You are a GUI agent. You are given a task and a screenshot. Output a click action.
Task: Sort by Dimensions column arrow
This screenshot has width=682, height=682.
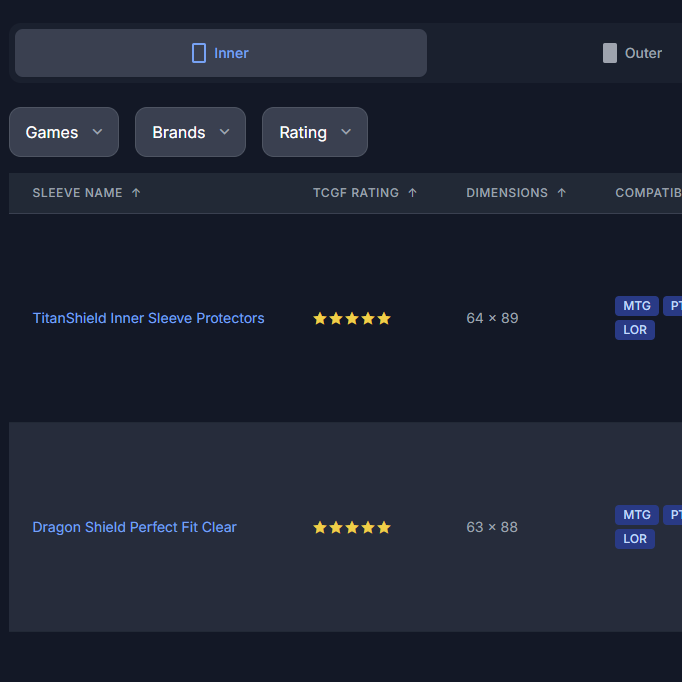coord(561,193)
